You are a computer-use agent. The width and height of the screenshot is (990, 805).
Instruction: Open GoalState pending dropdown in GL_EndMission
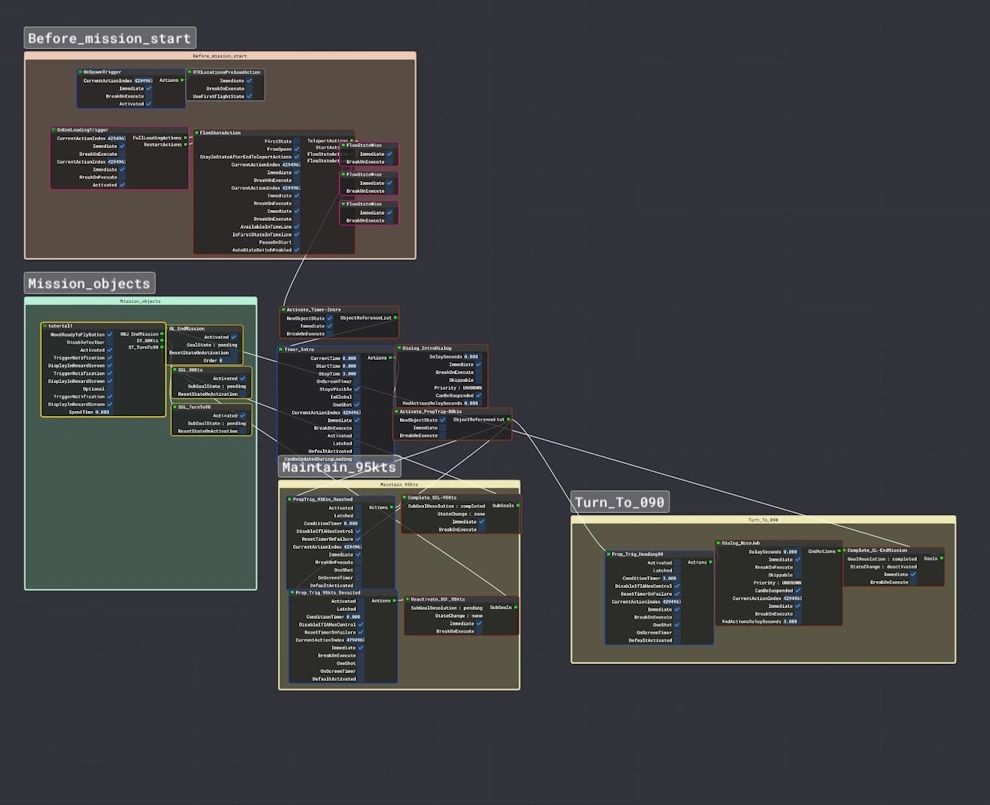point(212,345)
